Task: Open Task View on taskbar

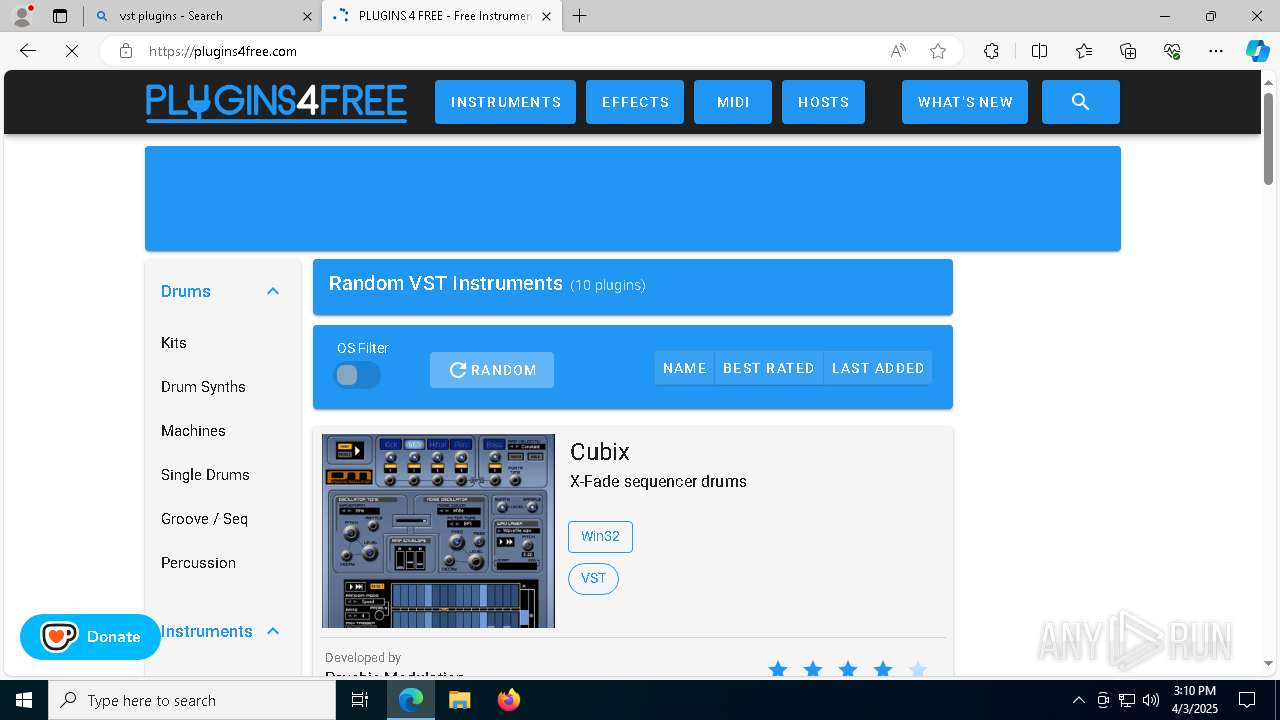Action: 360,700
